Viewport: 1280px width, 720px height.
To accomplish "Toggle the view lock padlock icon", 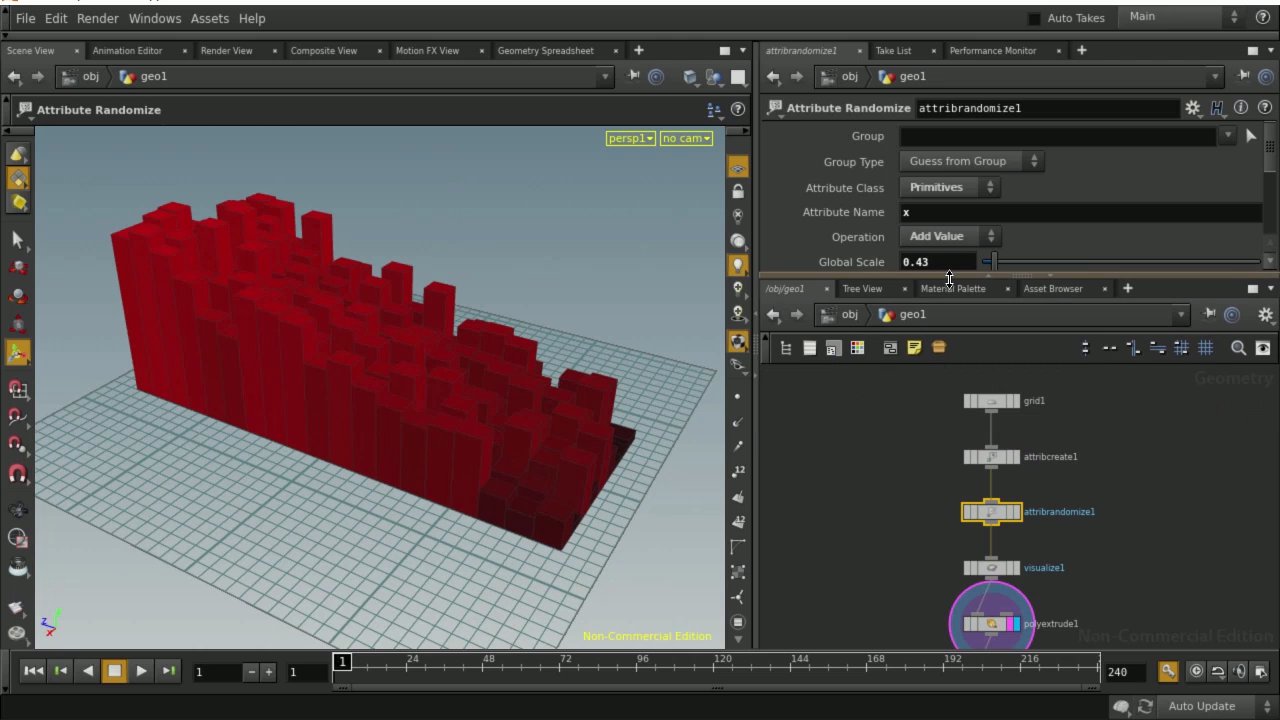I will pyautogui.click(x=738, y=190).
